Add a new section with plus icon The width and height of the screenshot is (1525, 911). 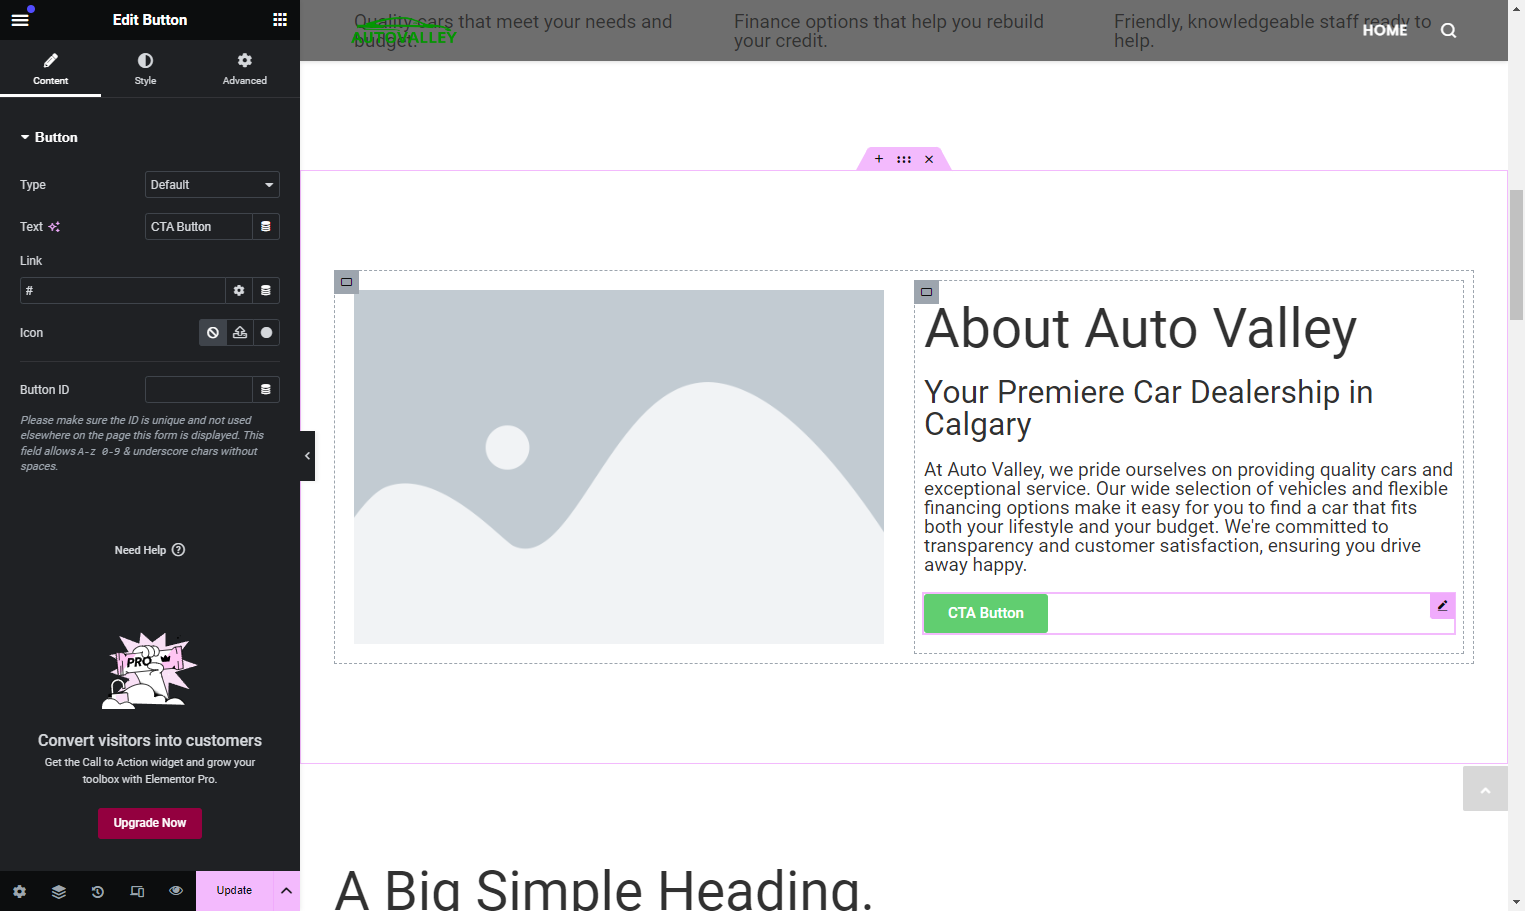coord(879,159)
